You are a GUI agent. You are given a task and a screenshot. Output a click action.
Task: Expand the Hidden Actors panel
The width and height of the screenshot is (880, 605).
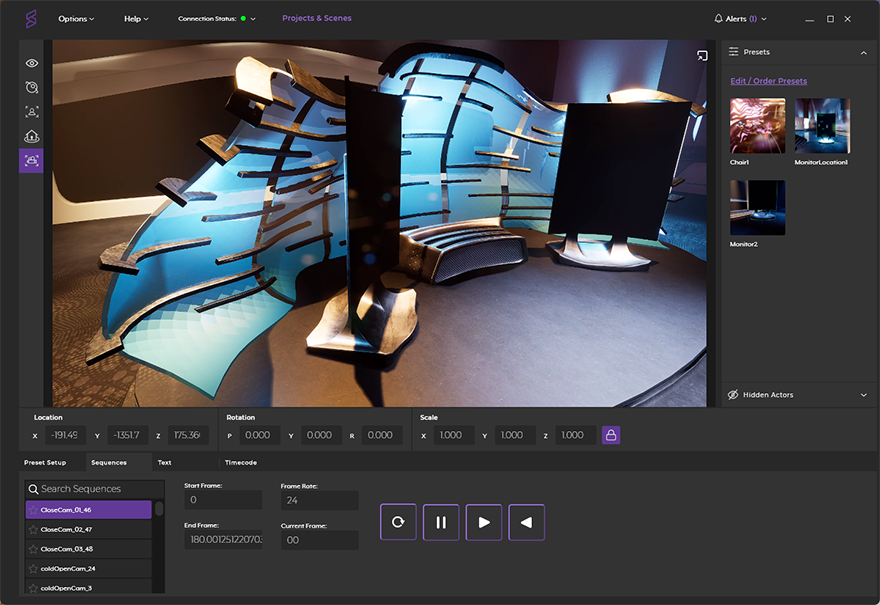click(864, 395)
